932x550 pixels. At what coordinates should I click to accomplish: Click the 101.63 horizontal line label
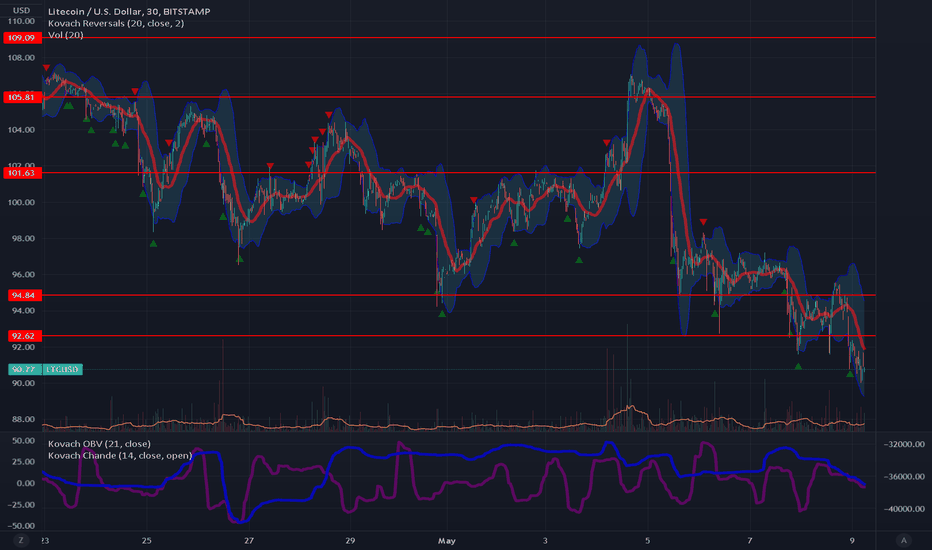pyautogui.click(x=23, y=173)
